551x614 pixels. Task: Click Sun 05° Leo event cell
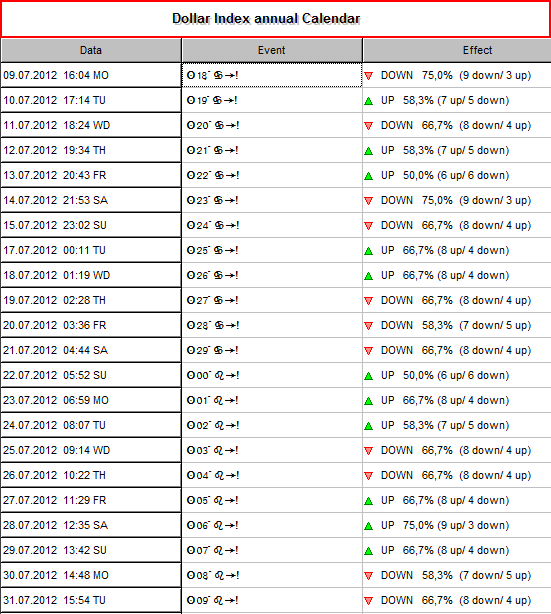pyautogui.click(x=272, y=500)
